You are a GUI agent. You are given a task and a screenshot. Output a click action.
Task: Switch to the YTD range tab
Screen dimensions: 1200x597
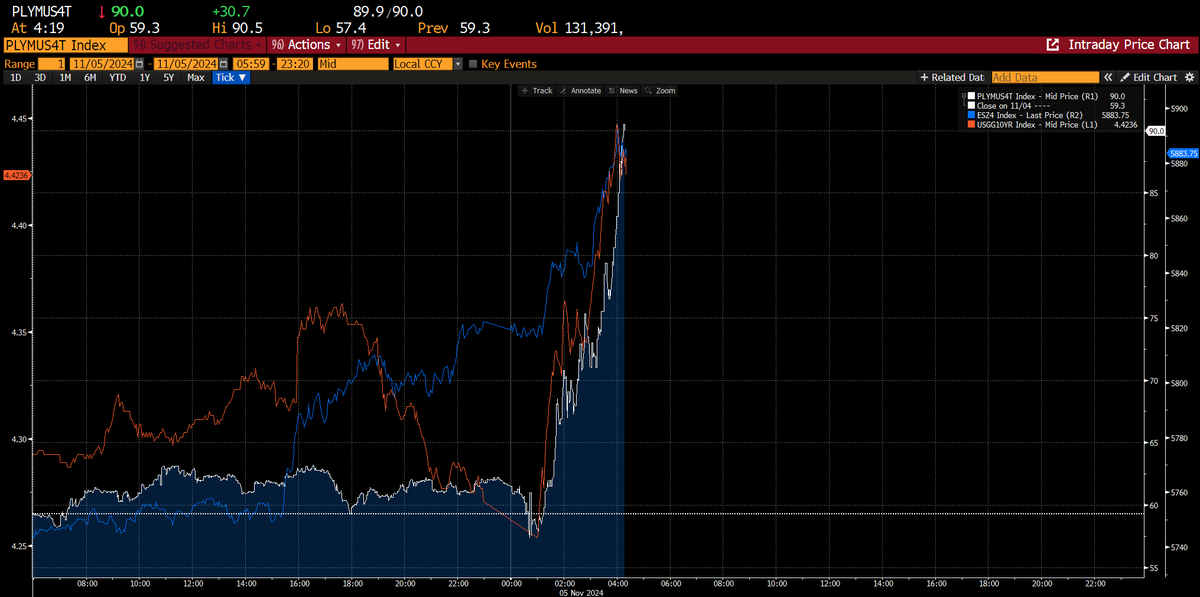[x=118, y=77]
